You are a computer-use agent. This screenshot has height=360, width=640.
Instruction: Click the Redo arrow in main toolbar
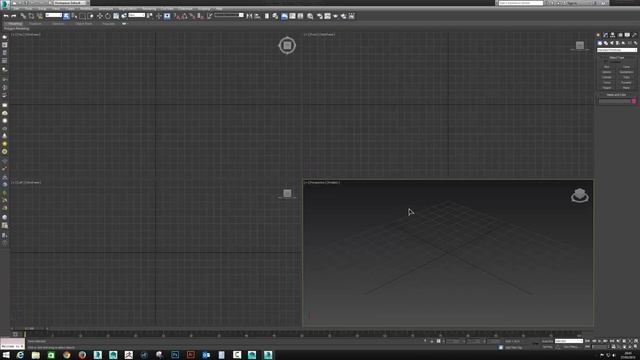click(x=14, y=16)
